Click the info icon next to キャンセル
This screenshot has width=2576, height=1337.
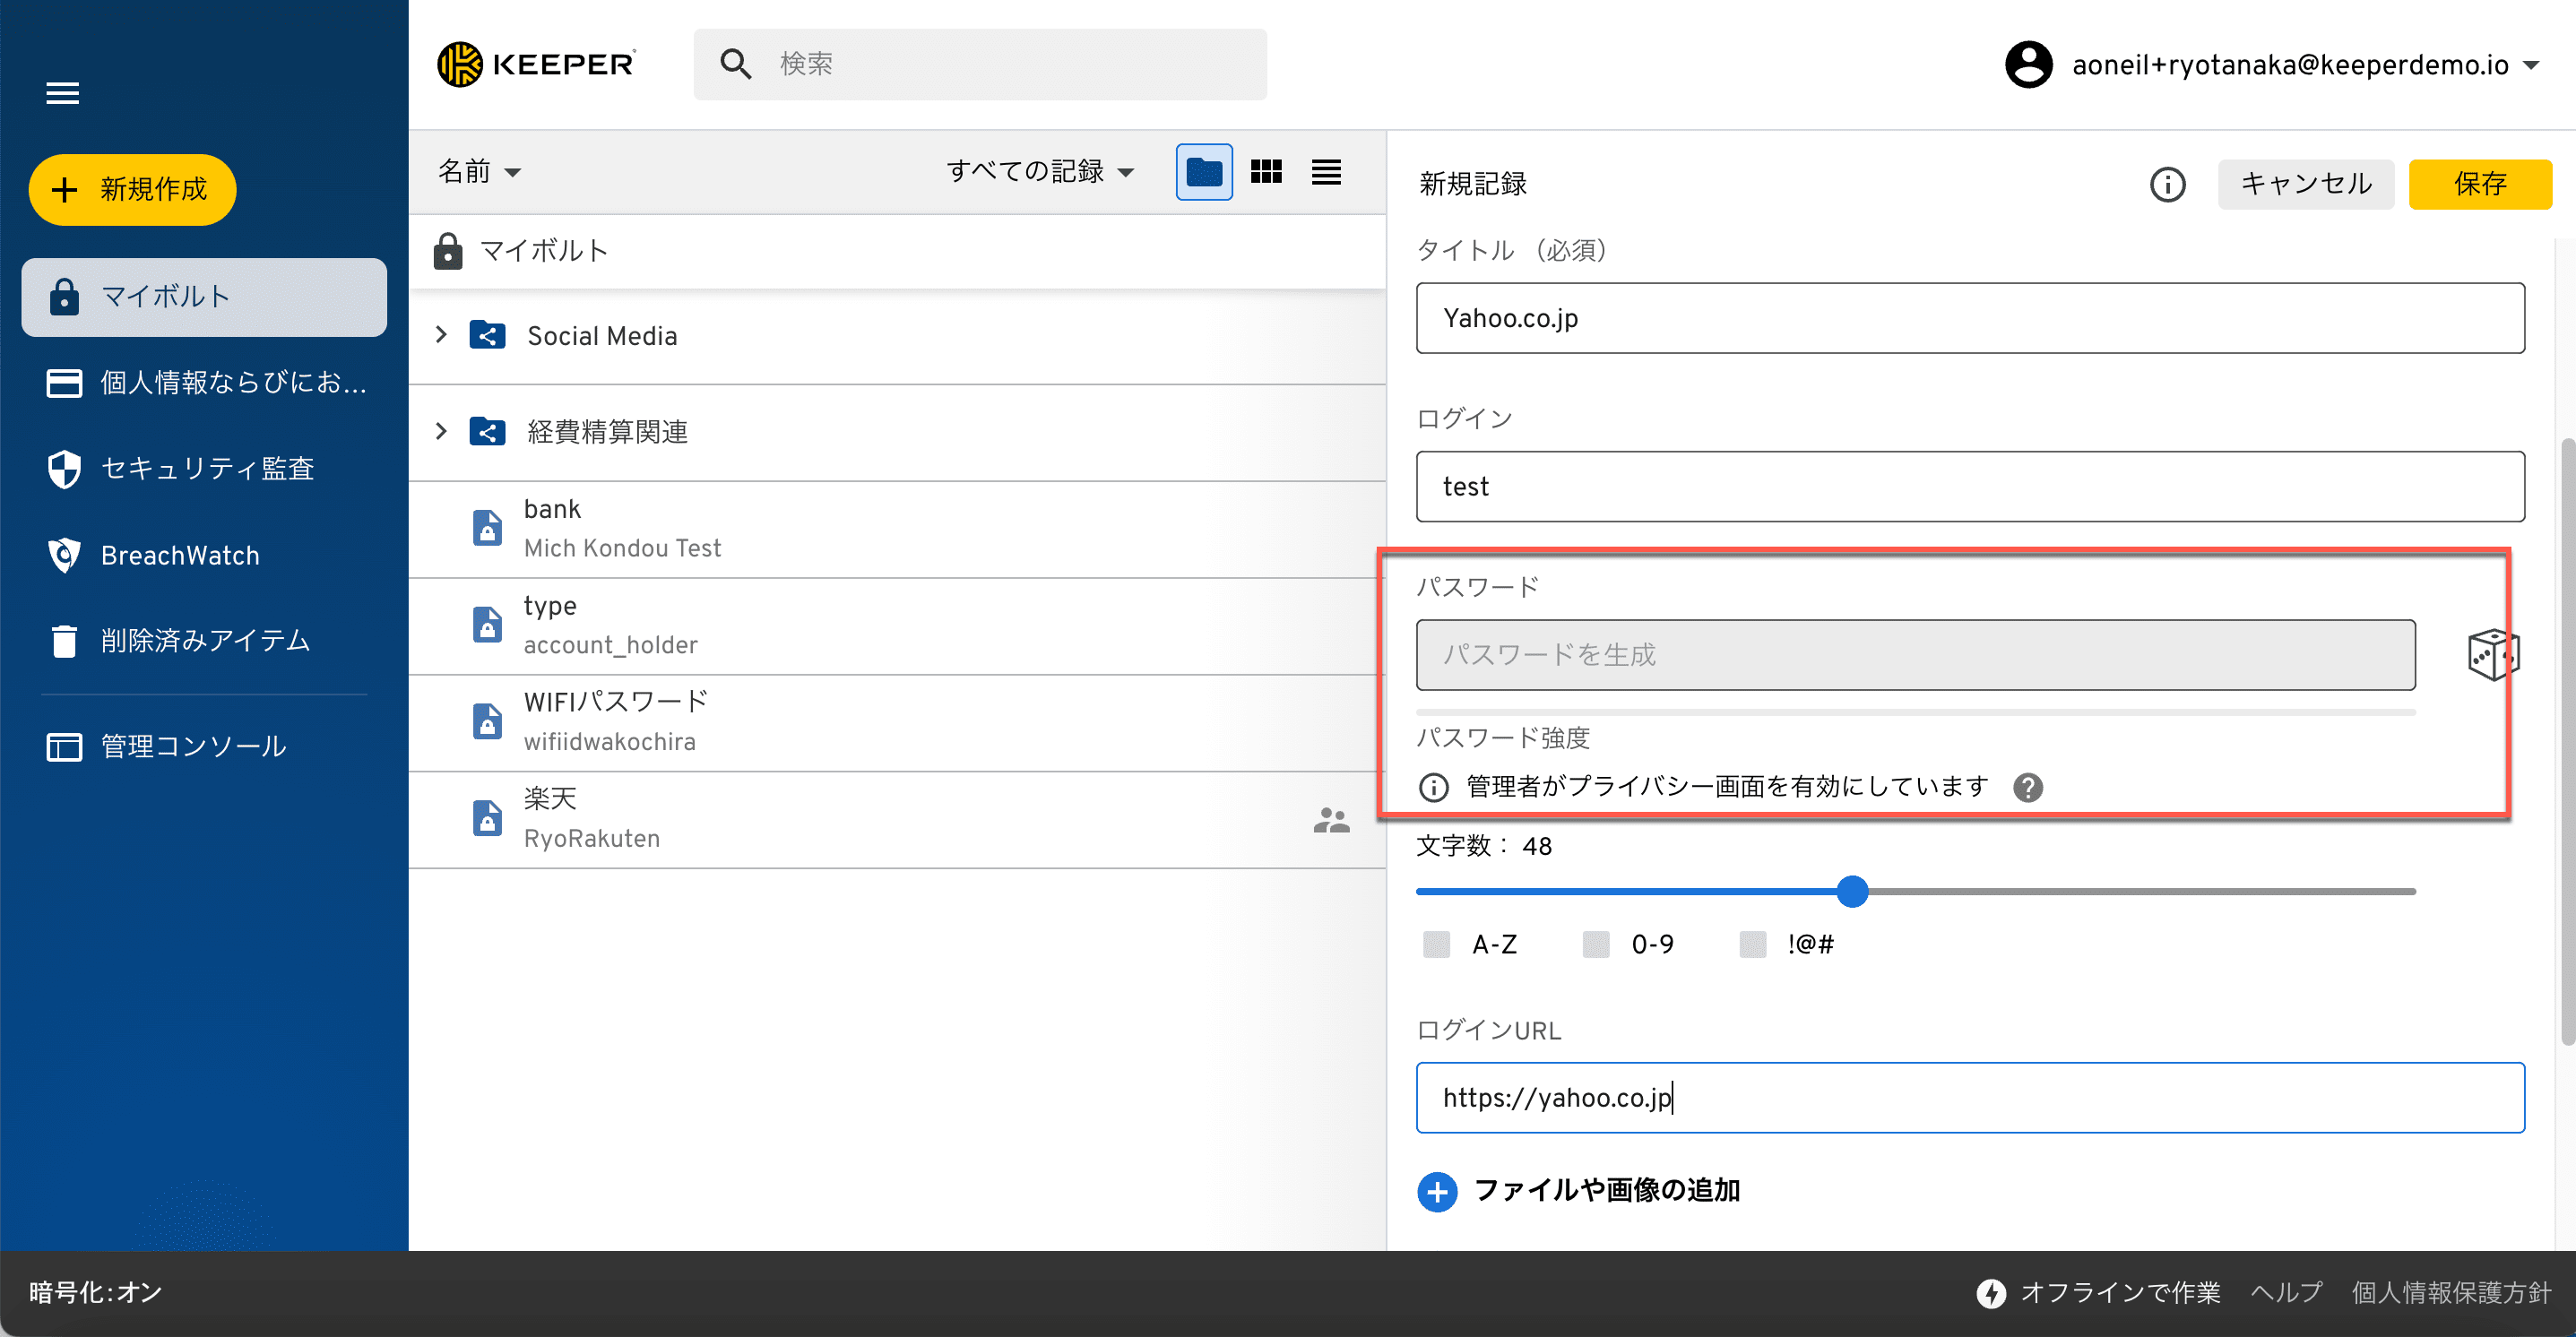[x=2167, y=184]
